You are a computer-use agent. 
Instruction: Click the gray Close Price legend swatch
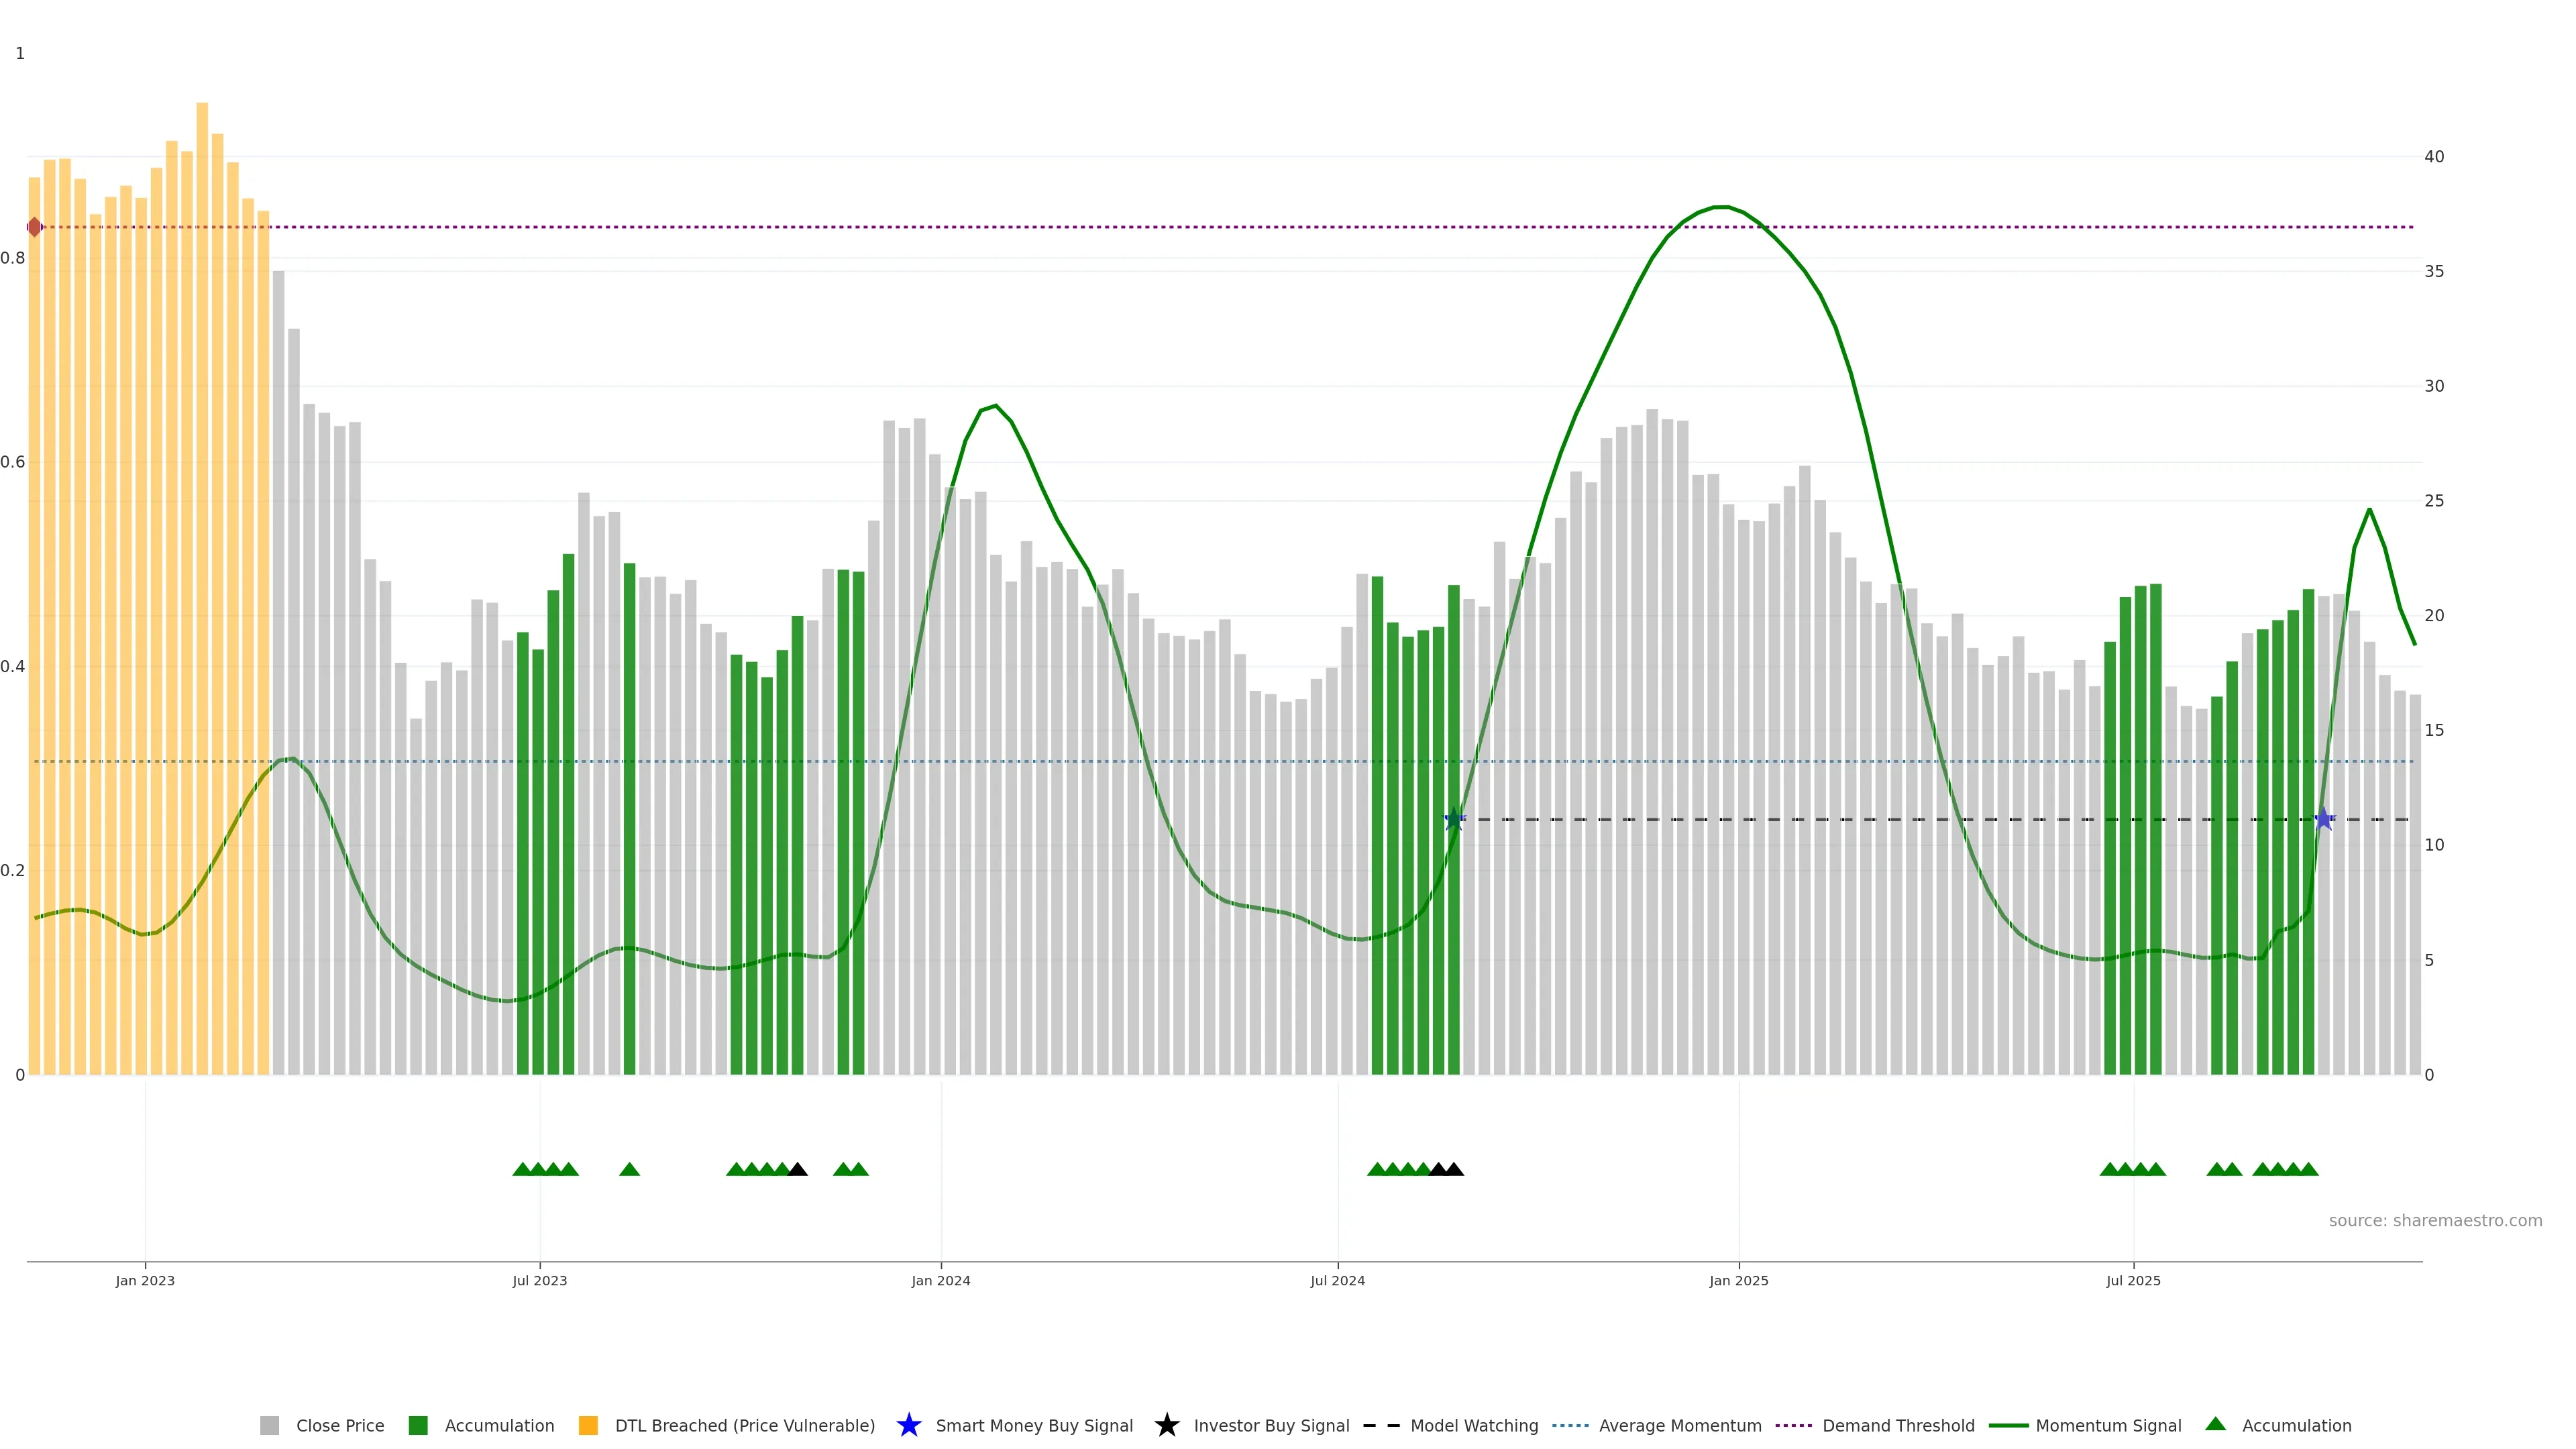[x=269, y=1425]
